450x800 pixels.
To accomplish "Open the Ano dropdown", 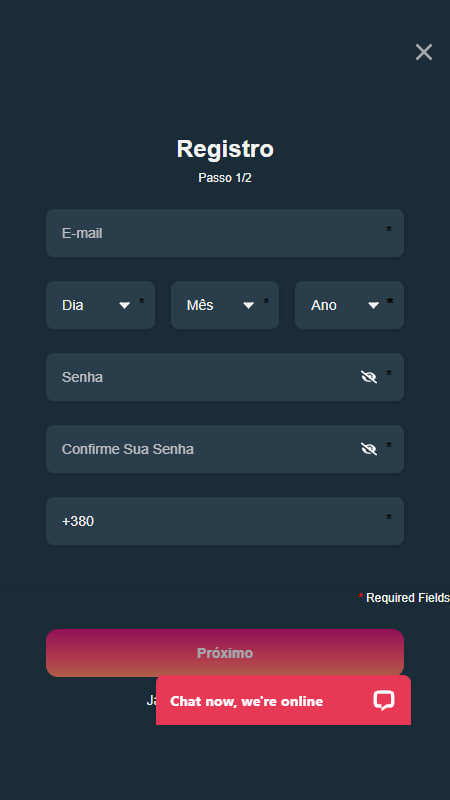I will pyautogui.click(x=349, y=305).
